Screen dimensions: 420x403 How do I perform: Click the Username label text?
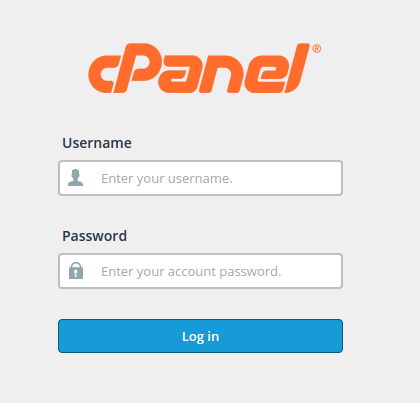[x=97, y=143]
